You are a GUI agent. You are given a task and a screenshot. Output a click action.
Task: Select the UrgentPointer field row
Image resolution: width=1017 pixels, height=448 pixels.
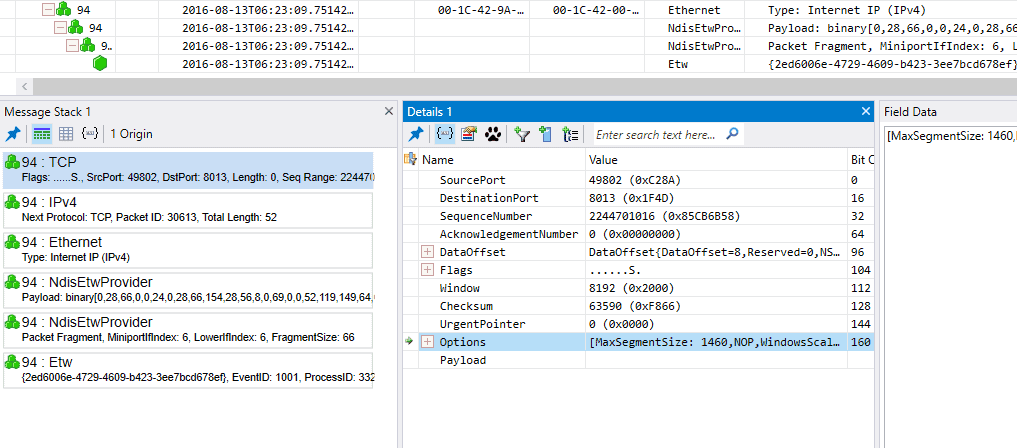point(638,324)
